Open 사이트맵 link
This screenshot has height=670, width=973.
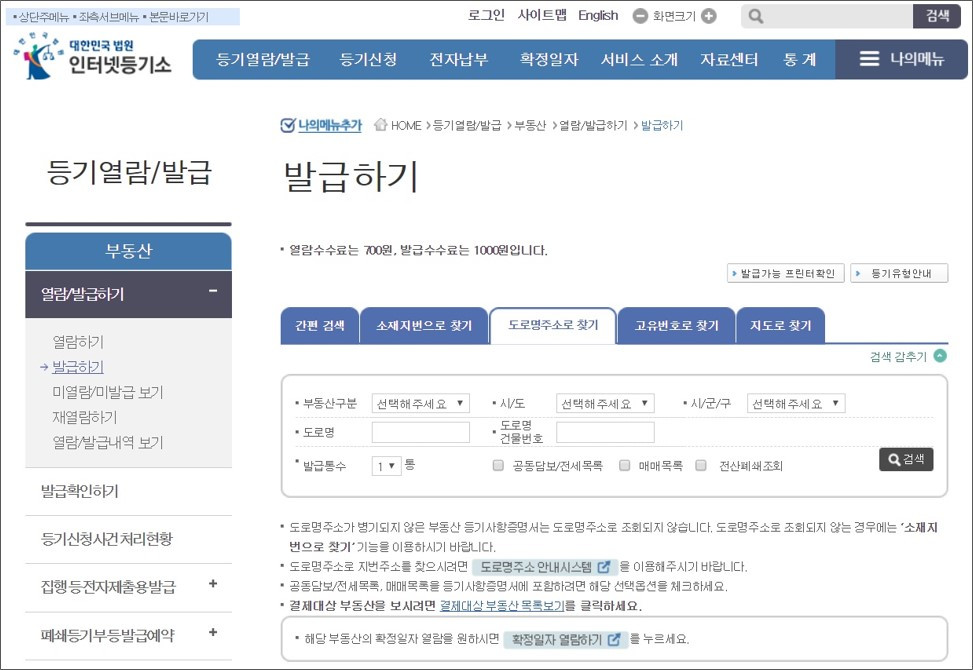pyautogui.click(x=542, y=16)
